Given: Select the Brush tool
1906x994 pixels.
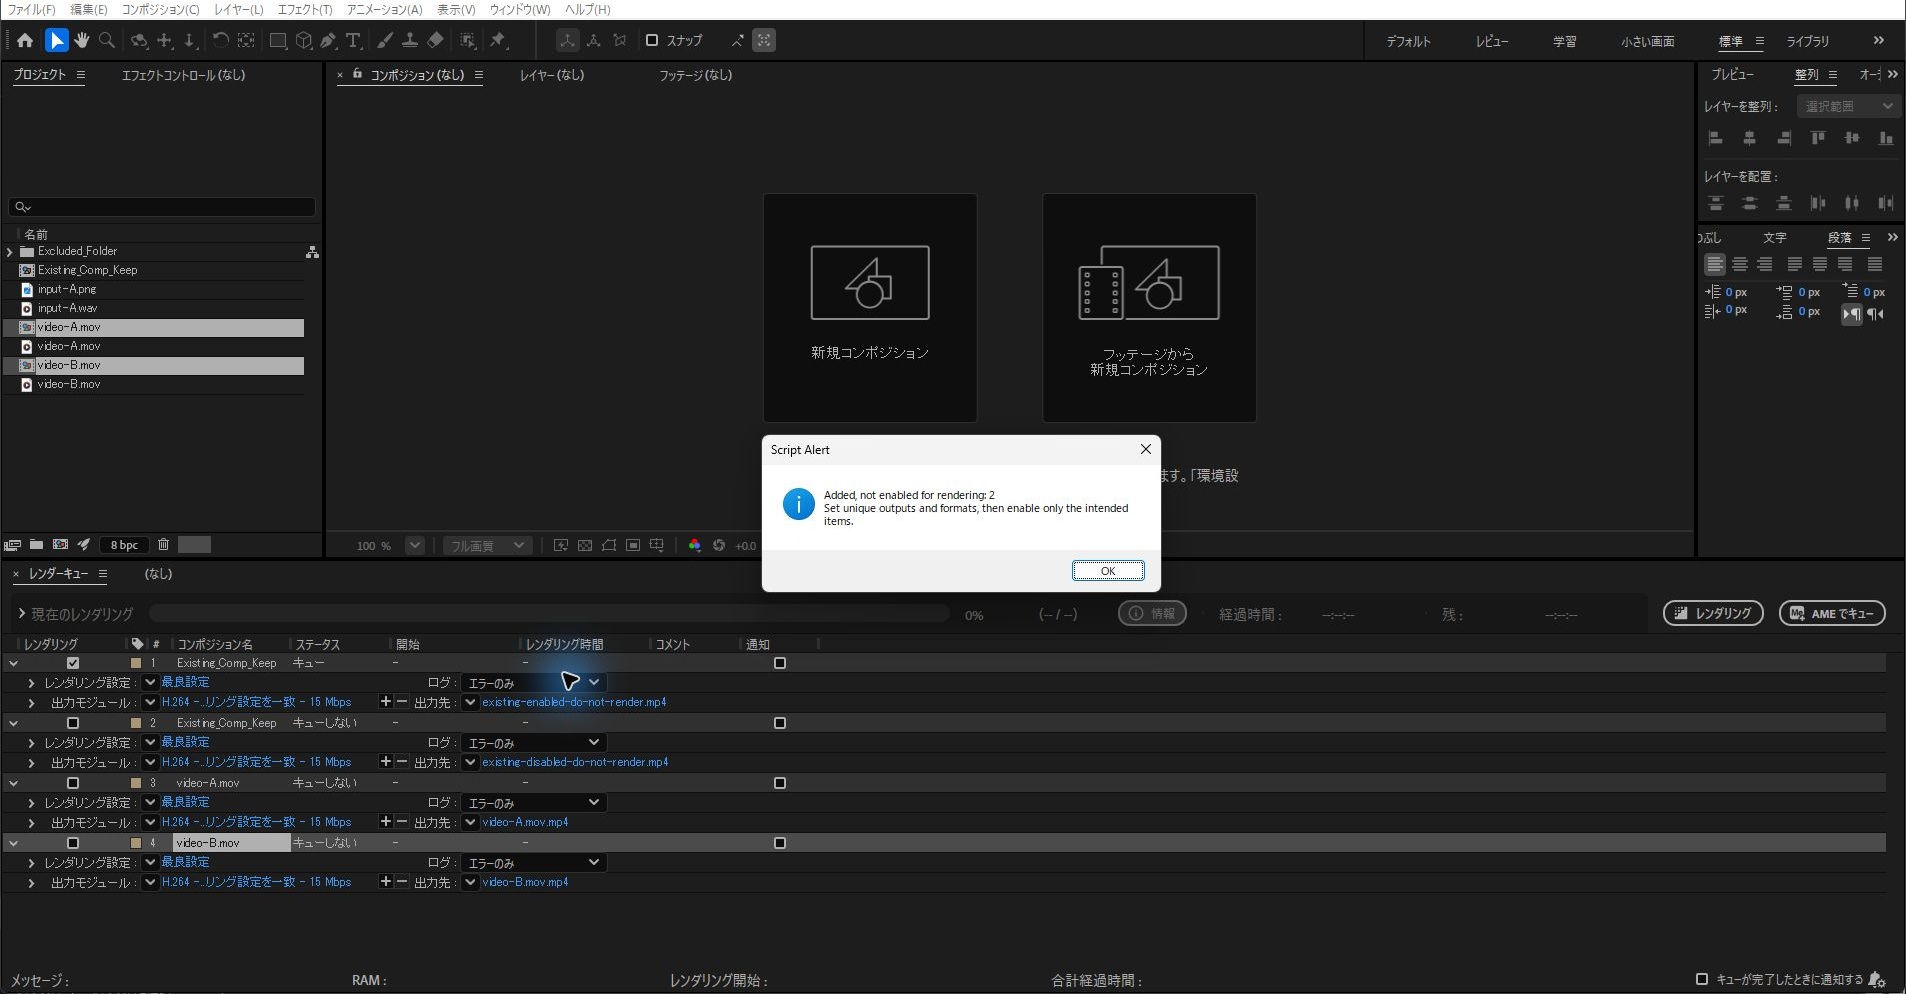Looking at the screenshot, I should [x=384, y=41].
